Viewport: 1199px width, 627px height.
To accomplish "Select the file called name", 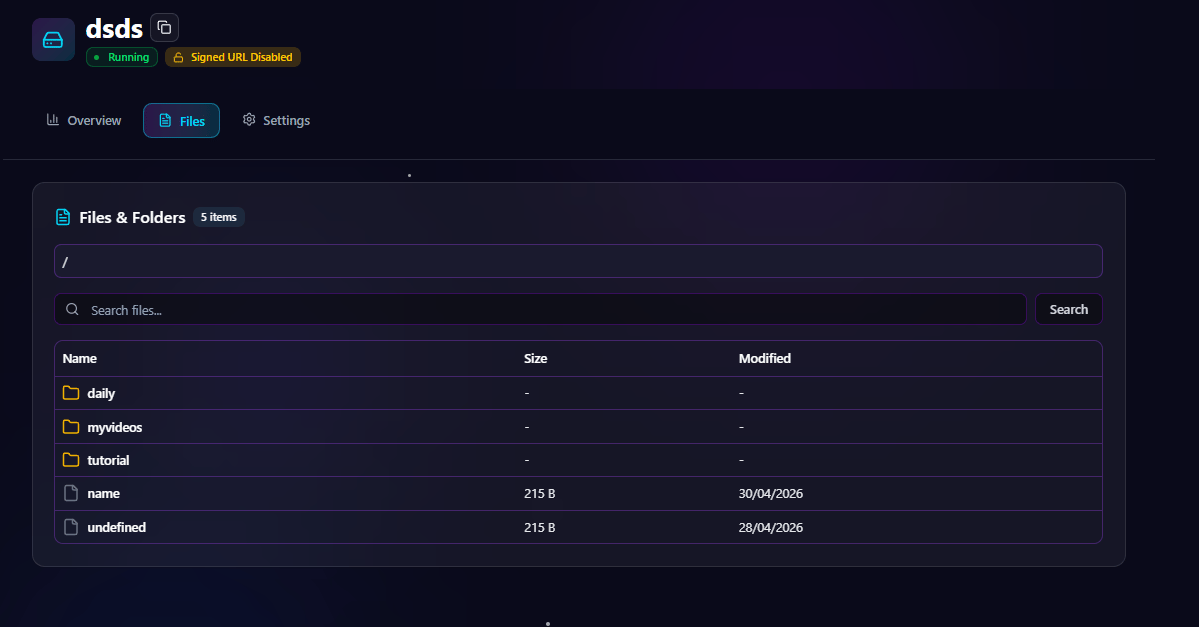I will click(103, 494).
